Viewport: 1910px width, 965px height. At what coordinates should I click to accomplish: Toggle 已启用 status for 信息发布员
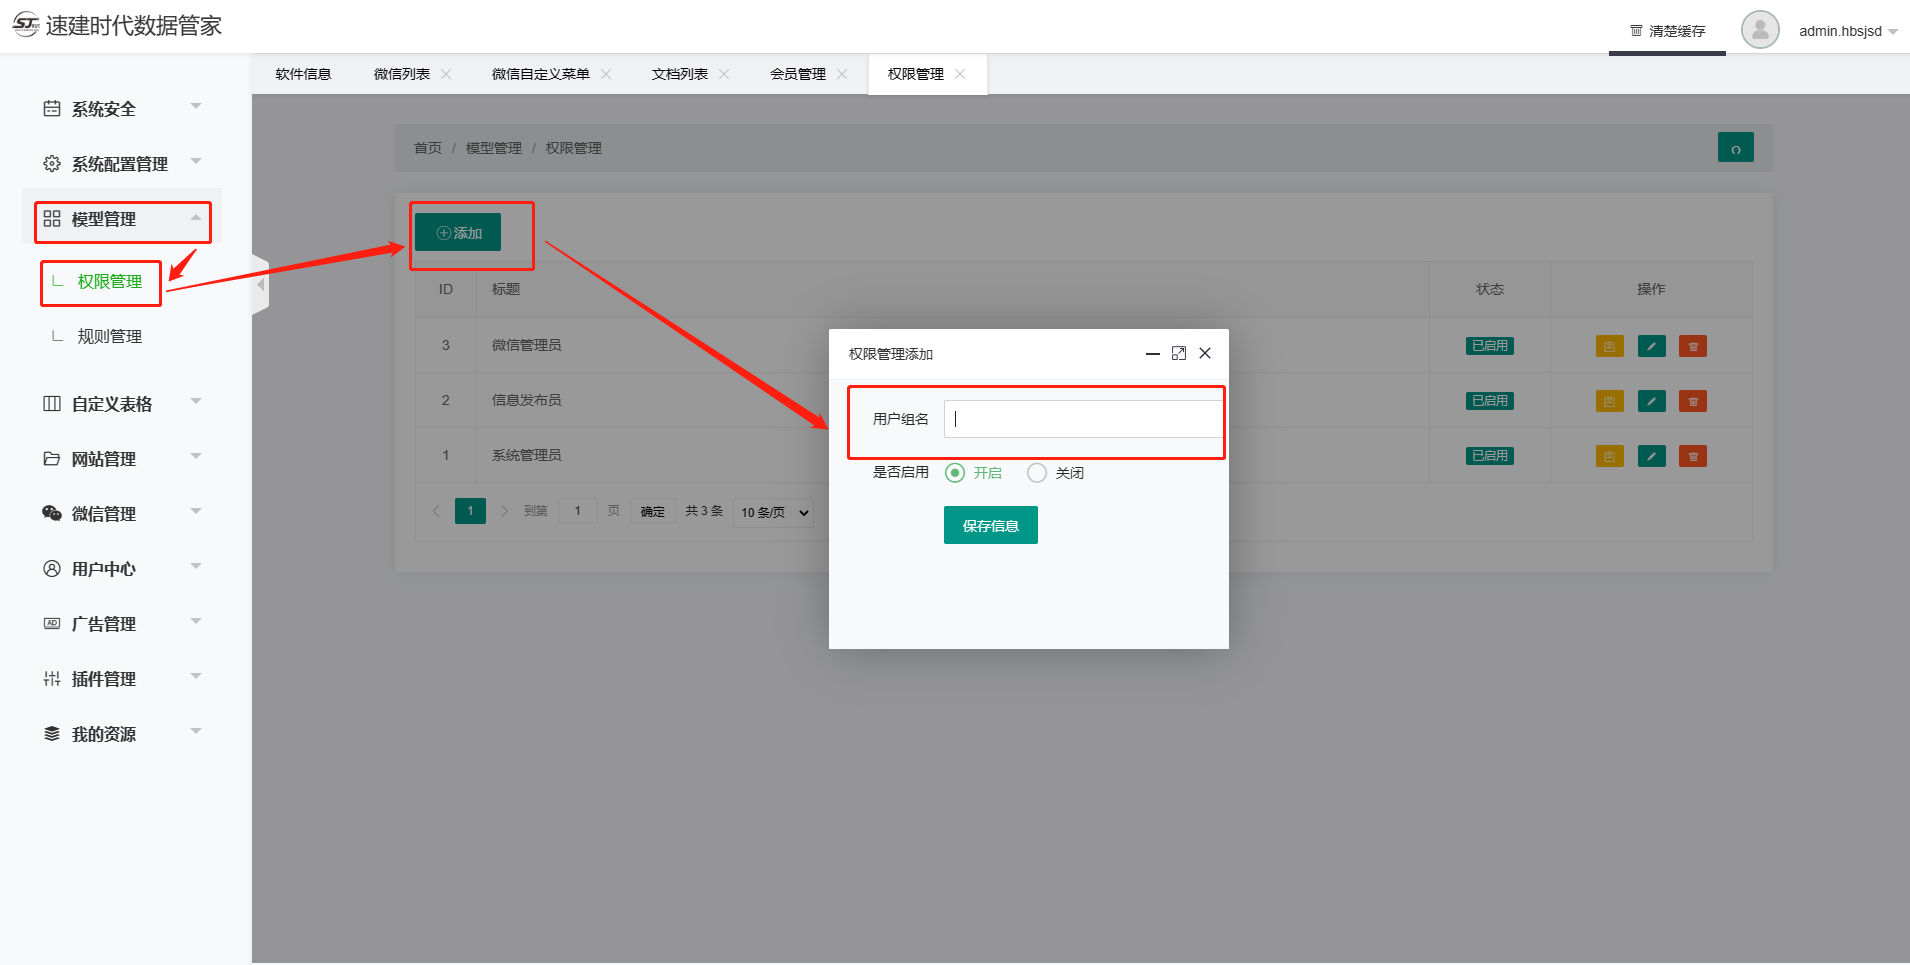click(x=1490, y=401)
